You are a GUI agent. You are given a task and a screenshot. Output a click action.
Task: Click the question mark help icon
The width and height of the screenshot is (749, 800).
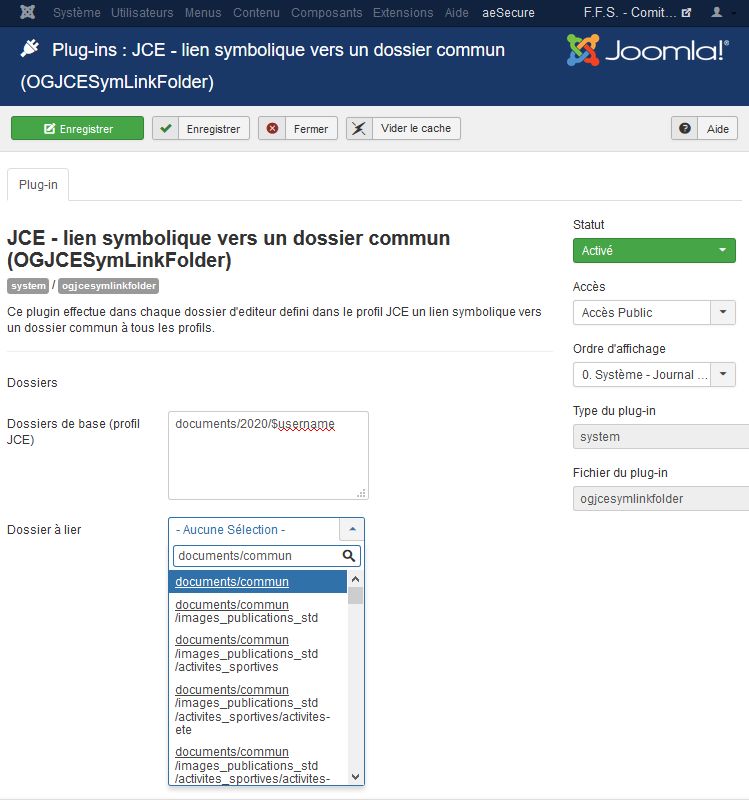pos(685,129)
